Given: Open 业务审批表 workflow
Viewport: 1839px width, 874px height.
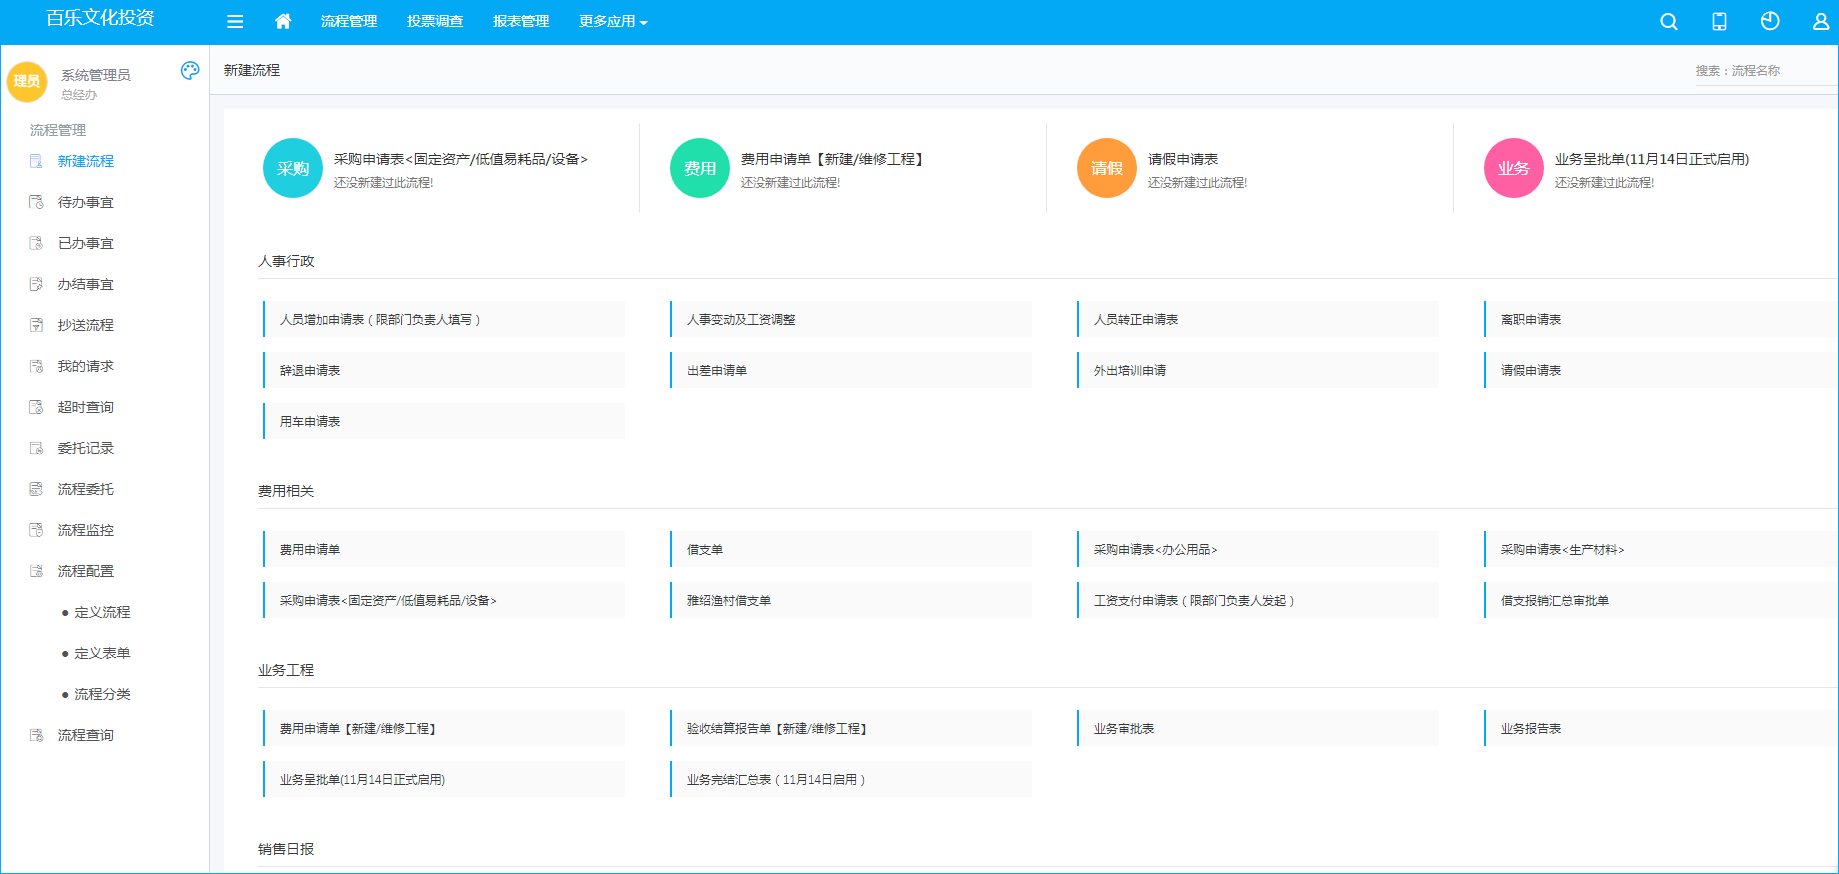Looking at the screenshot, I should (1258, 728).
